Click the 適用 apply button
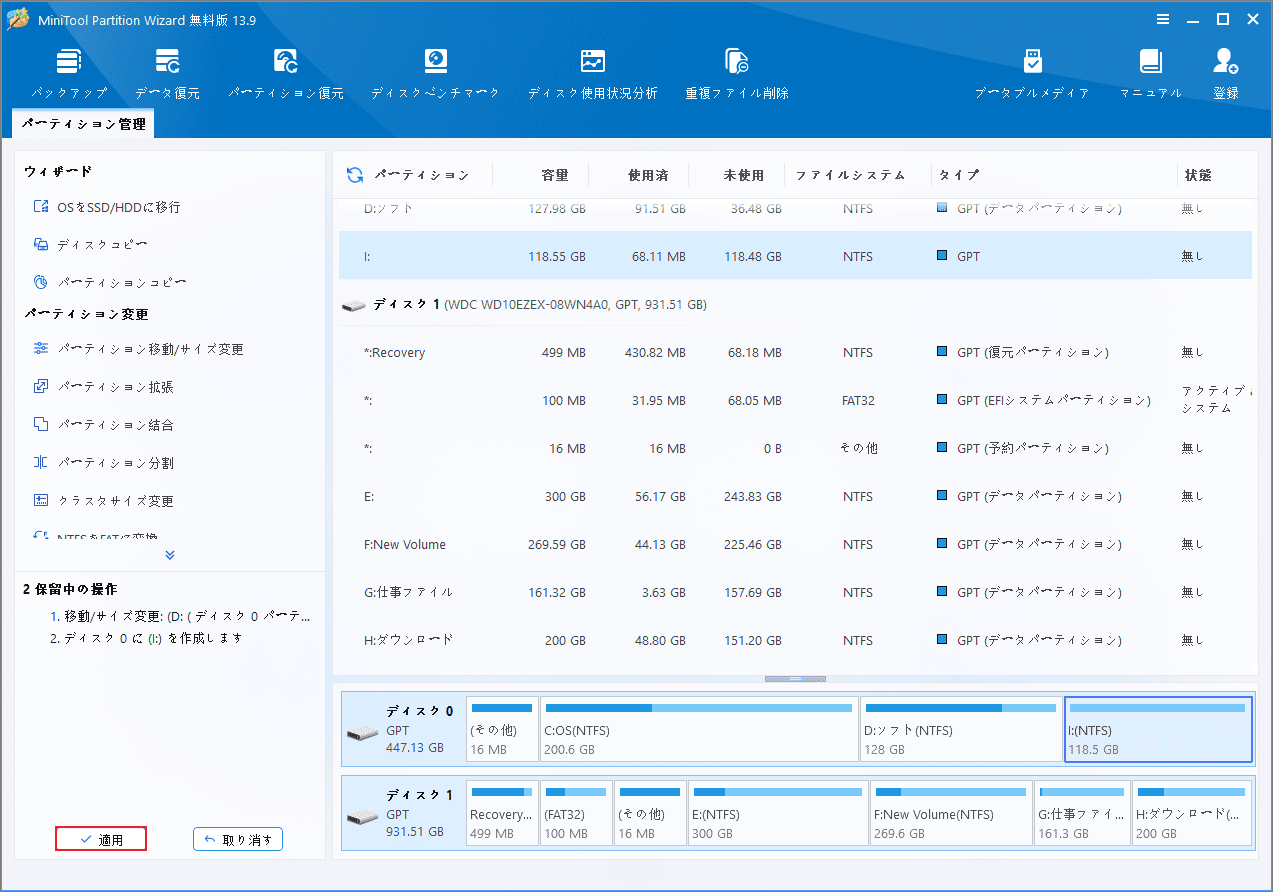 coord(101,840)
